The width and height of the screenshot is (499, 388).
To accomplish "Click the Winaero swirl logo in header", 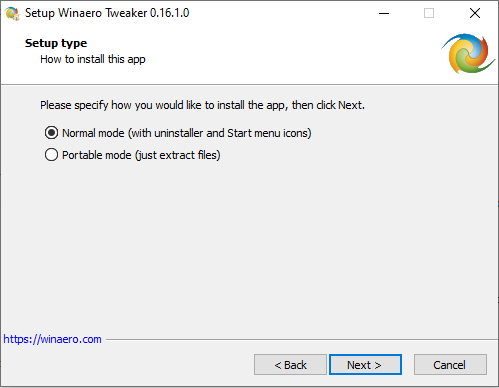I will (x=468, y=53).
